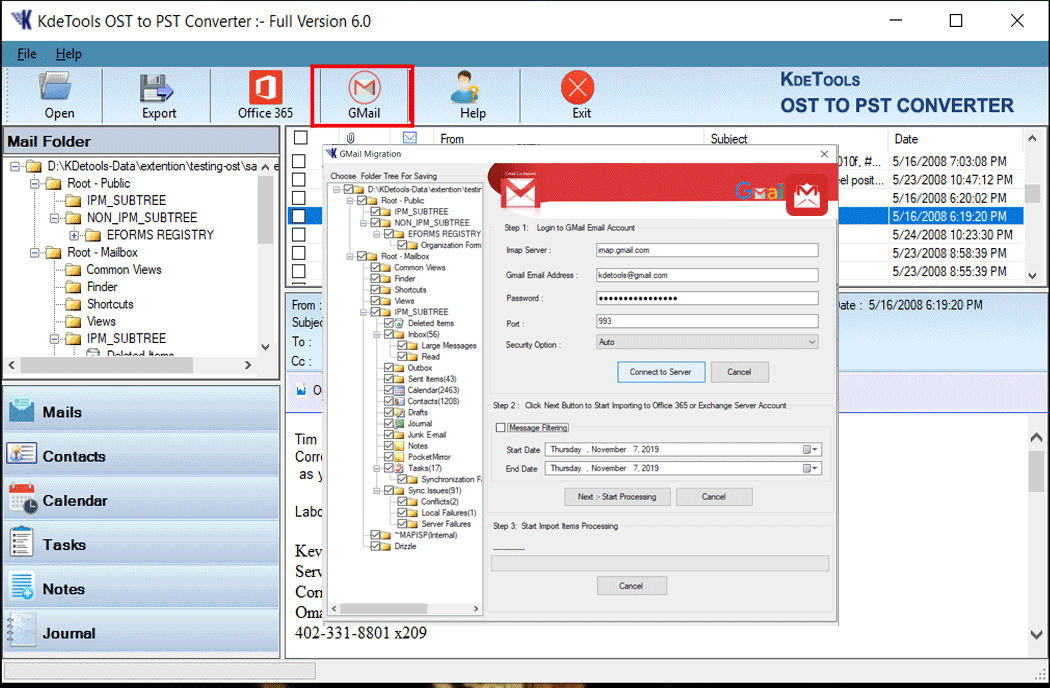Click the Gmail Email Address input field
Image resolution: width=1050 pixels, height=688 pixels.
click(x=707, y=275)
